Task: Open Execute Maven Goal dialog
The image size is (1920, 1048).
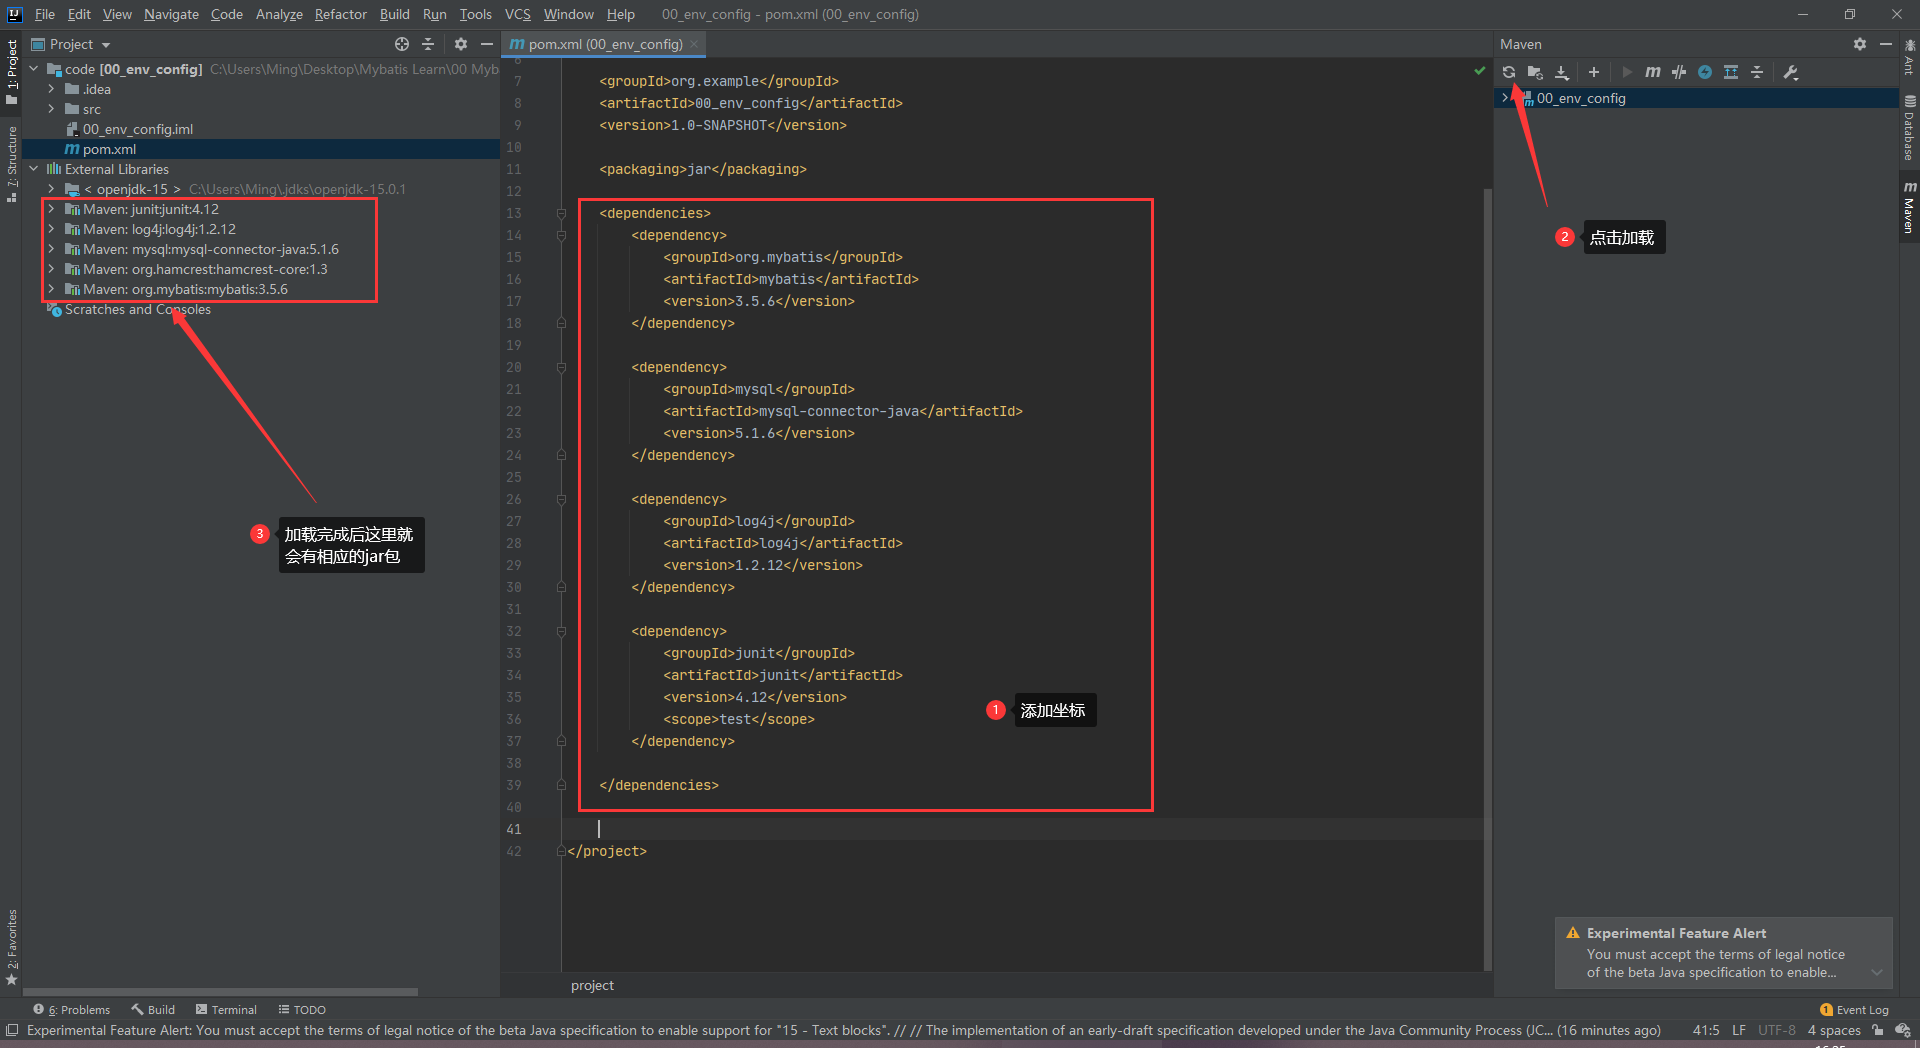Action: tap(1653, 72)
